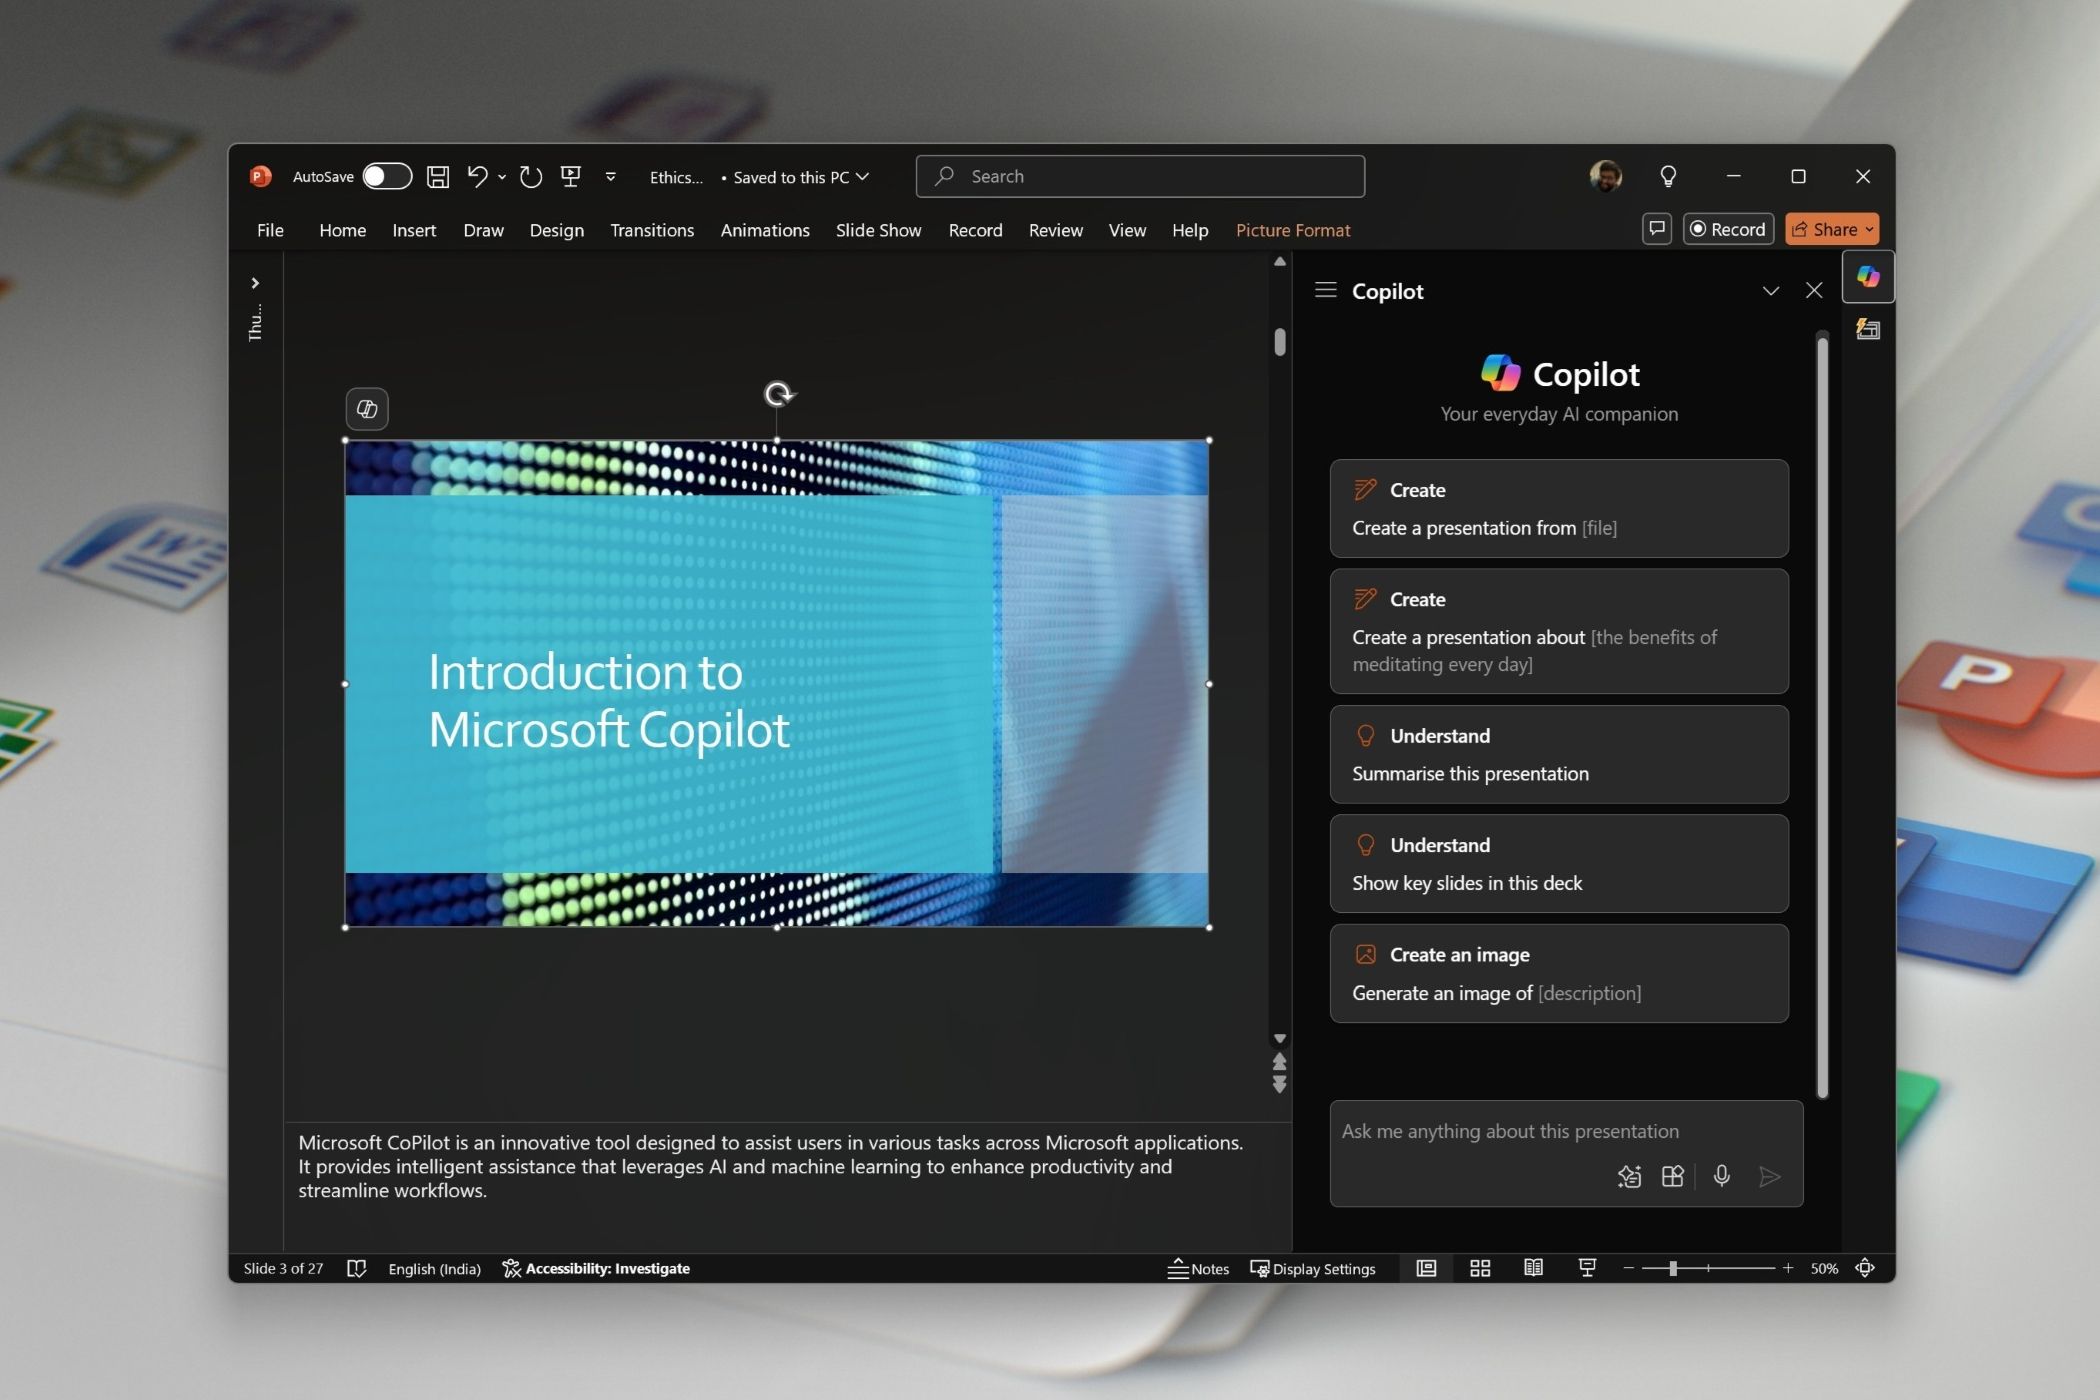Click the Record button in ribbon
Screen dimensions: 2100x1400
(1727, 229)
